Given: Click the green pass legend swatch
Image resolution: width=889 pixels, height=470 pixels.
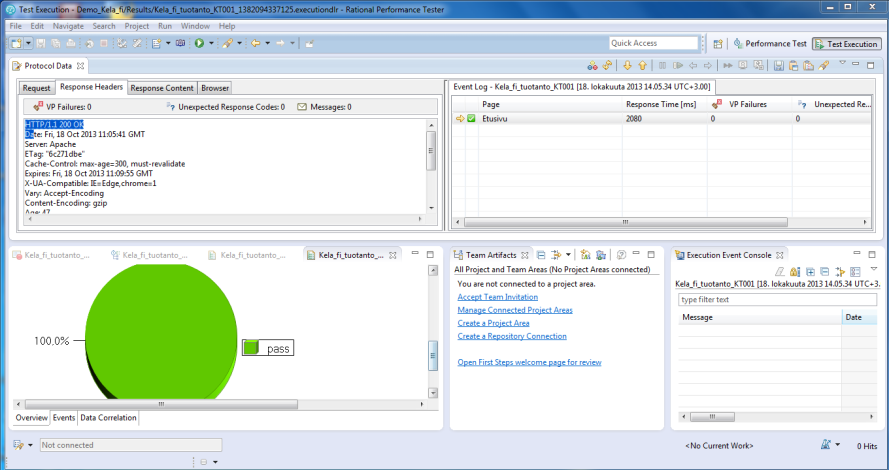Looking at the screenshot, I should pos(251,348).
